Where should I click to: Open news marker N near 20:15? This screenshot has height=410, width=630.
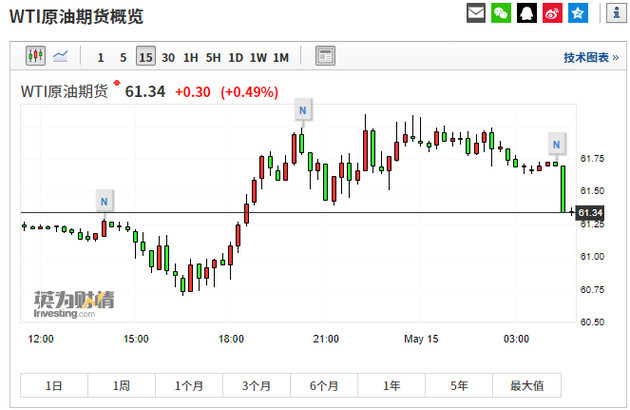[x=303, y=110]
